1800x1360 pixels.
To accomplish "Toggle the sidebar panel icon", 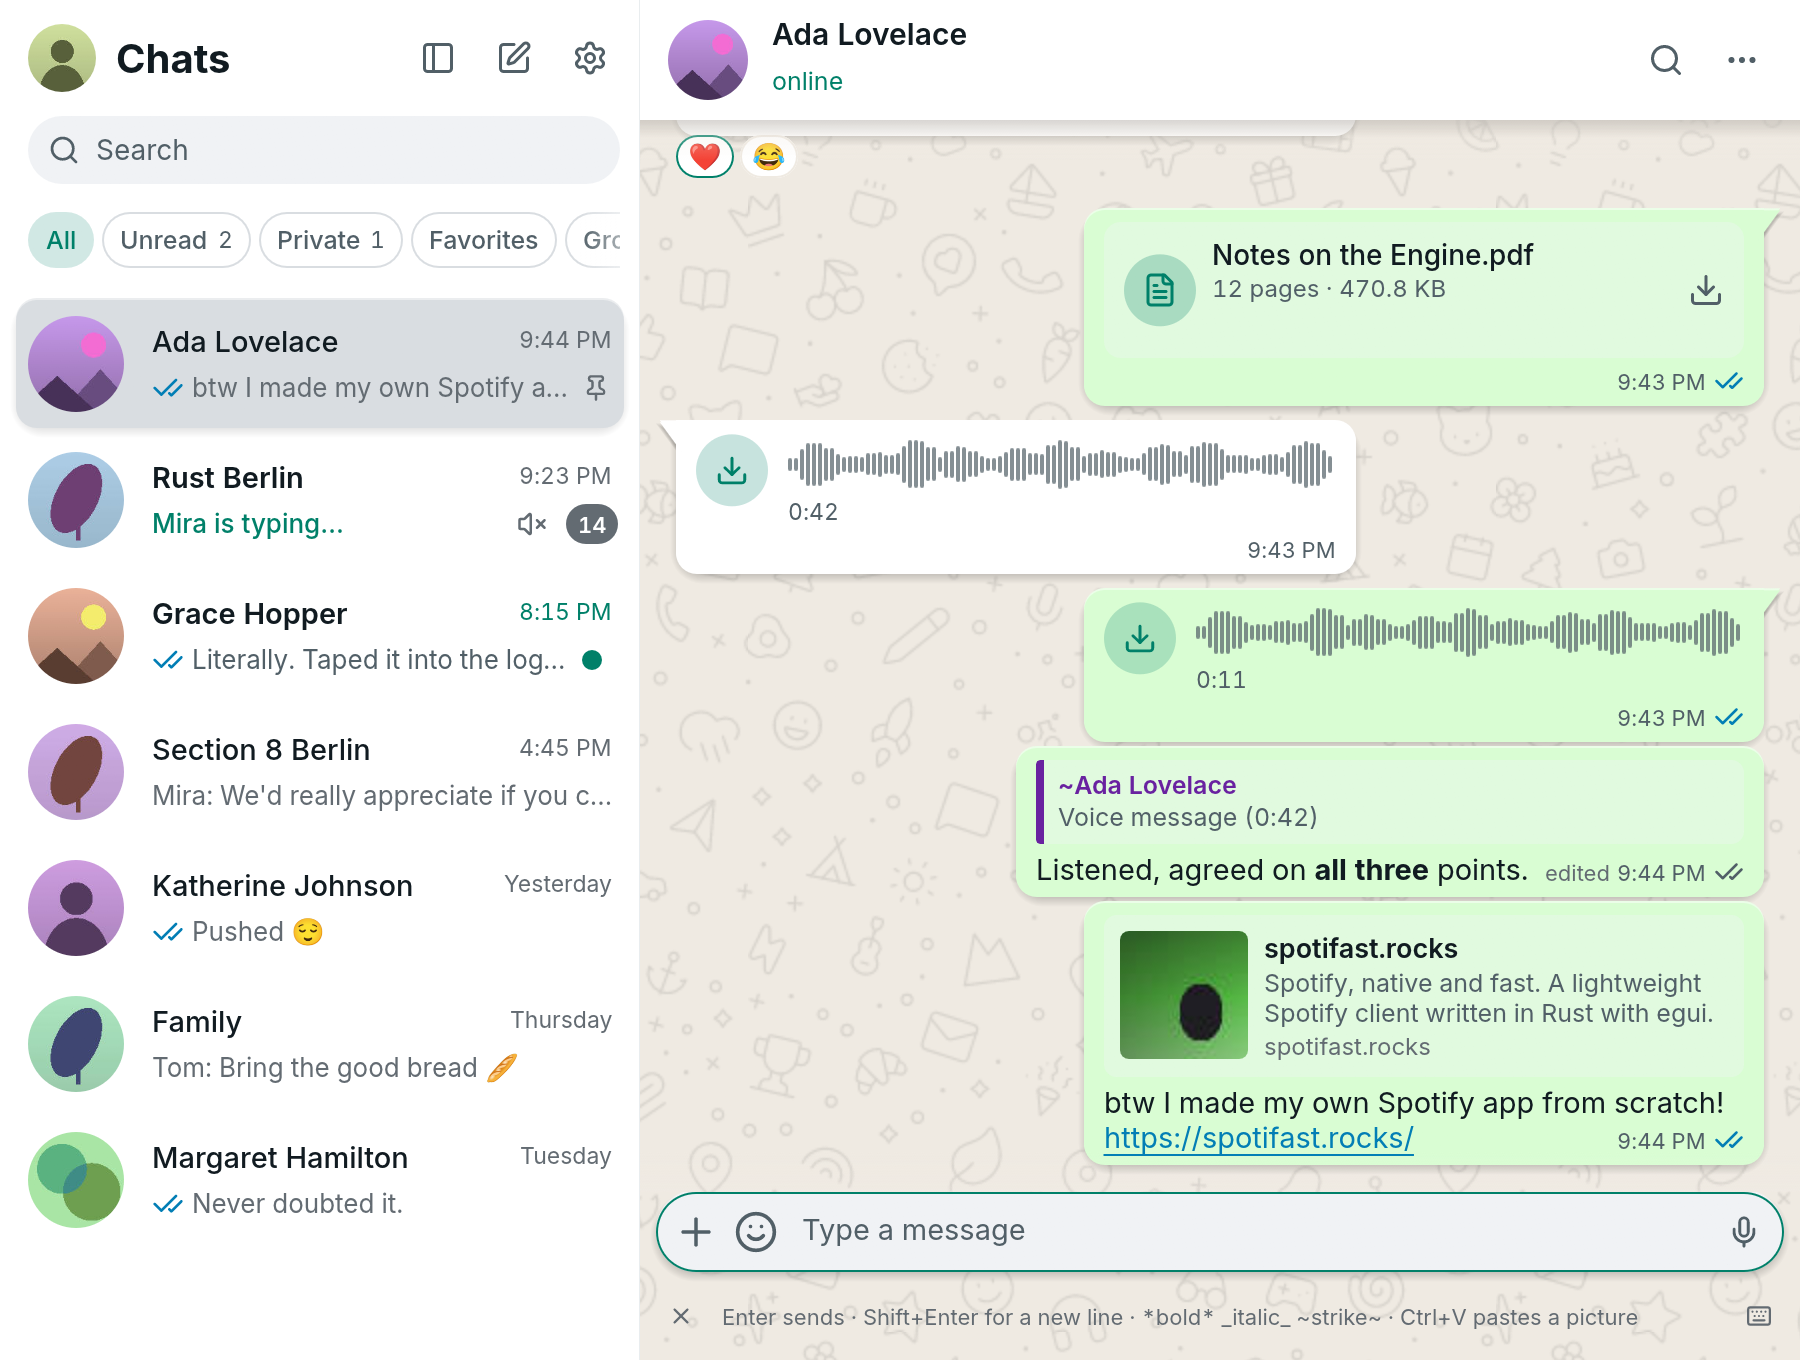I will coord(438,58).
